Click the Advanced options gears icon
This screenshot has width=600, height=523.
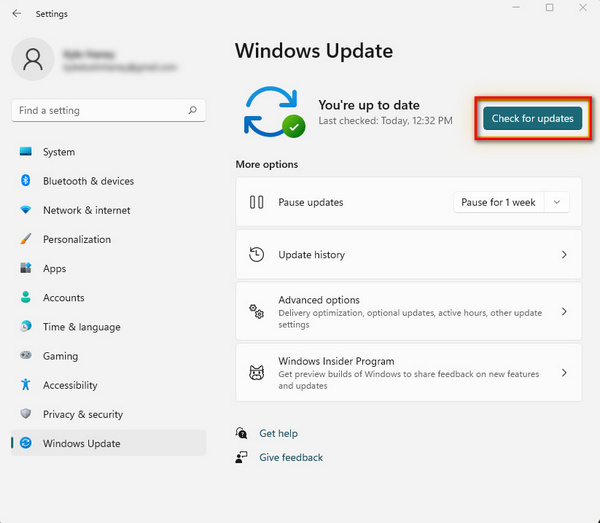(256, 311)
